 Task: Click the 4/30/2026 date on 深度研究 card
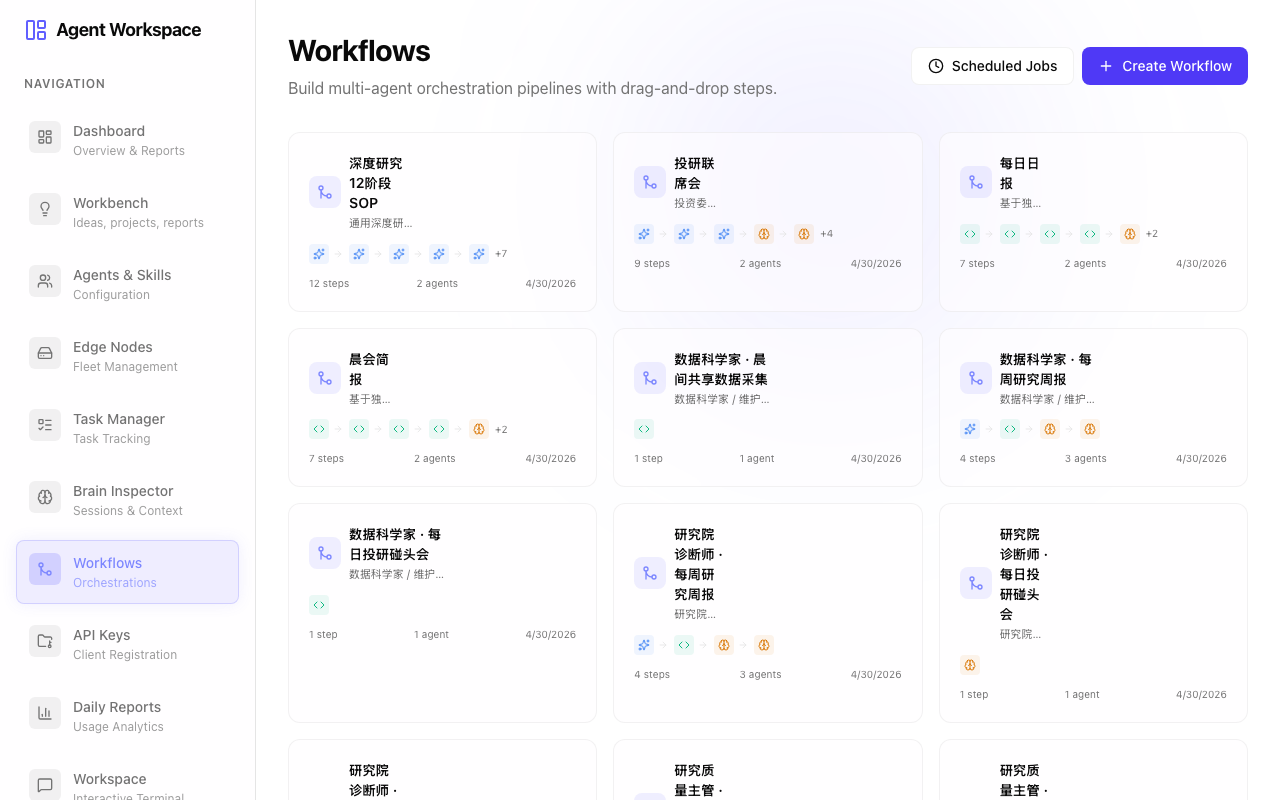coord(551,284)
